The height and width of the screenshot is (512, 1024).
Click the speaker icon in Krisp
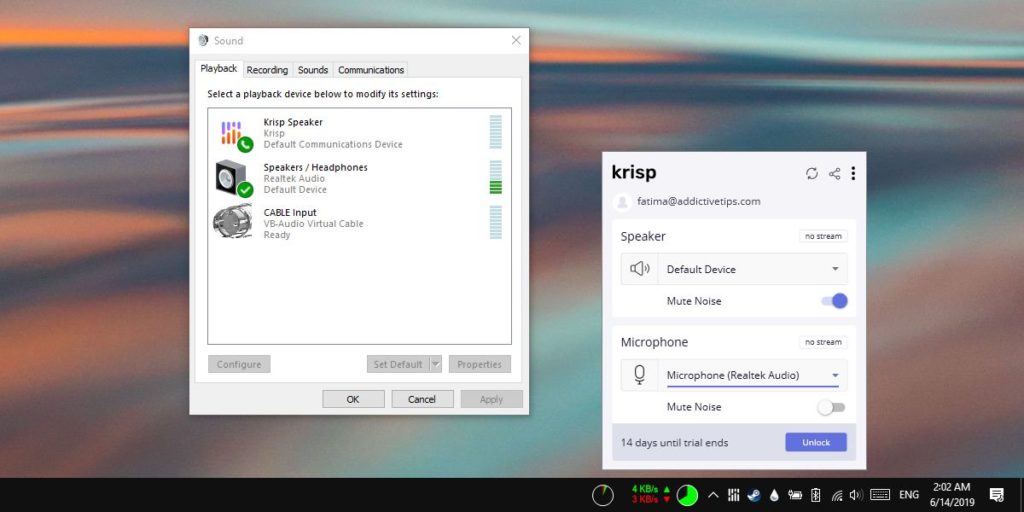[x=640, y=269]
